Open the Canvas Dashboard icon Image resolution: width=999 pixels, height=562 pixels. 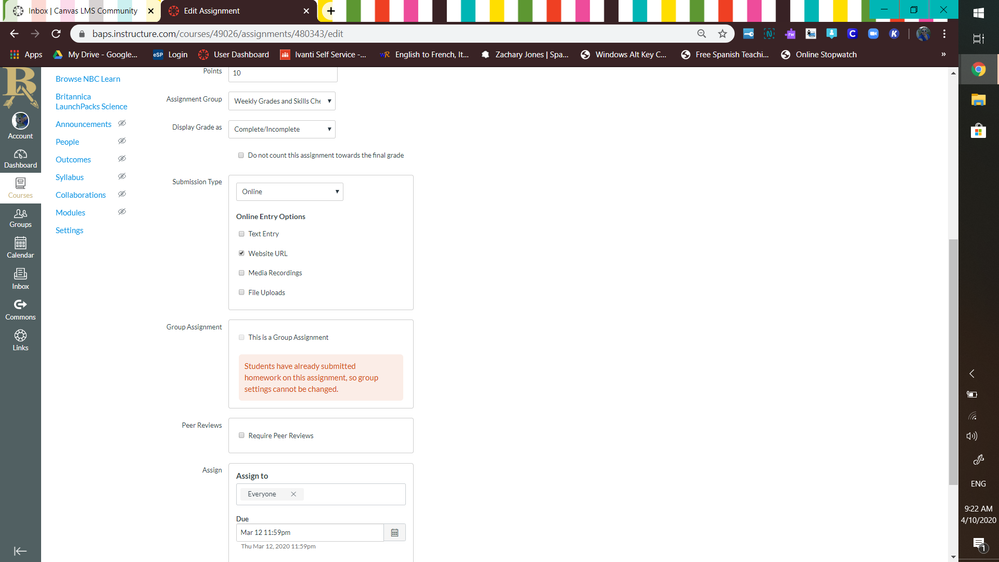[x=20, y=158]
